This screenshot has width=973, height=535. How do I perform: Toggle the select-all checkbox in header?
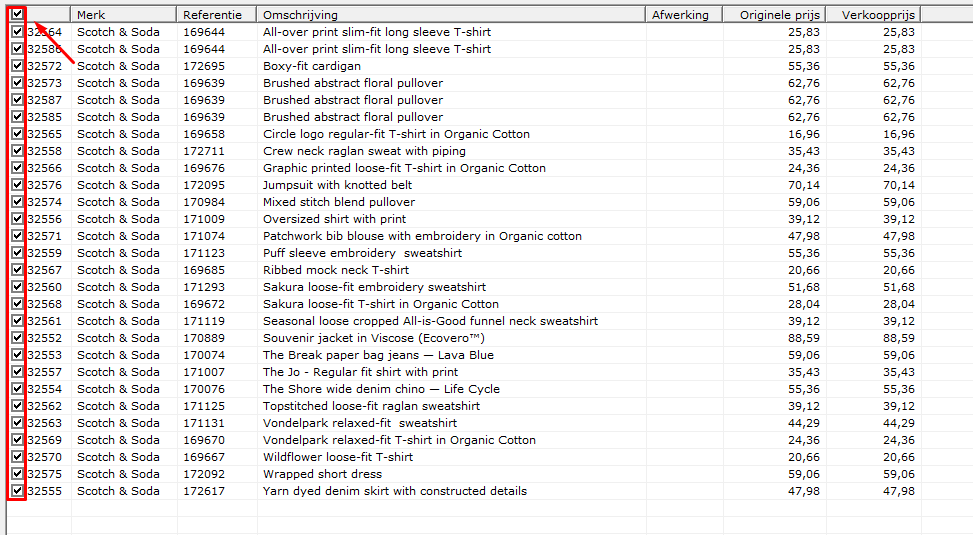pyautogui.click(x=17, y=14)
